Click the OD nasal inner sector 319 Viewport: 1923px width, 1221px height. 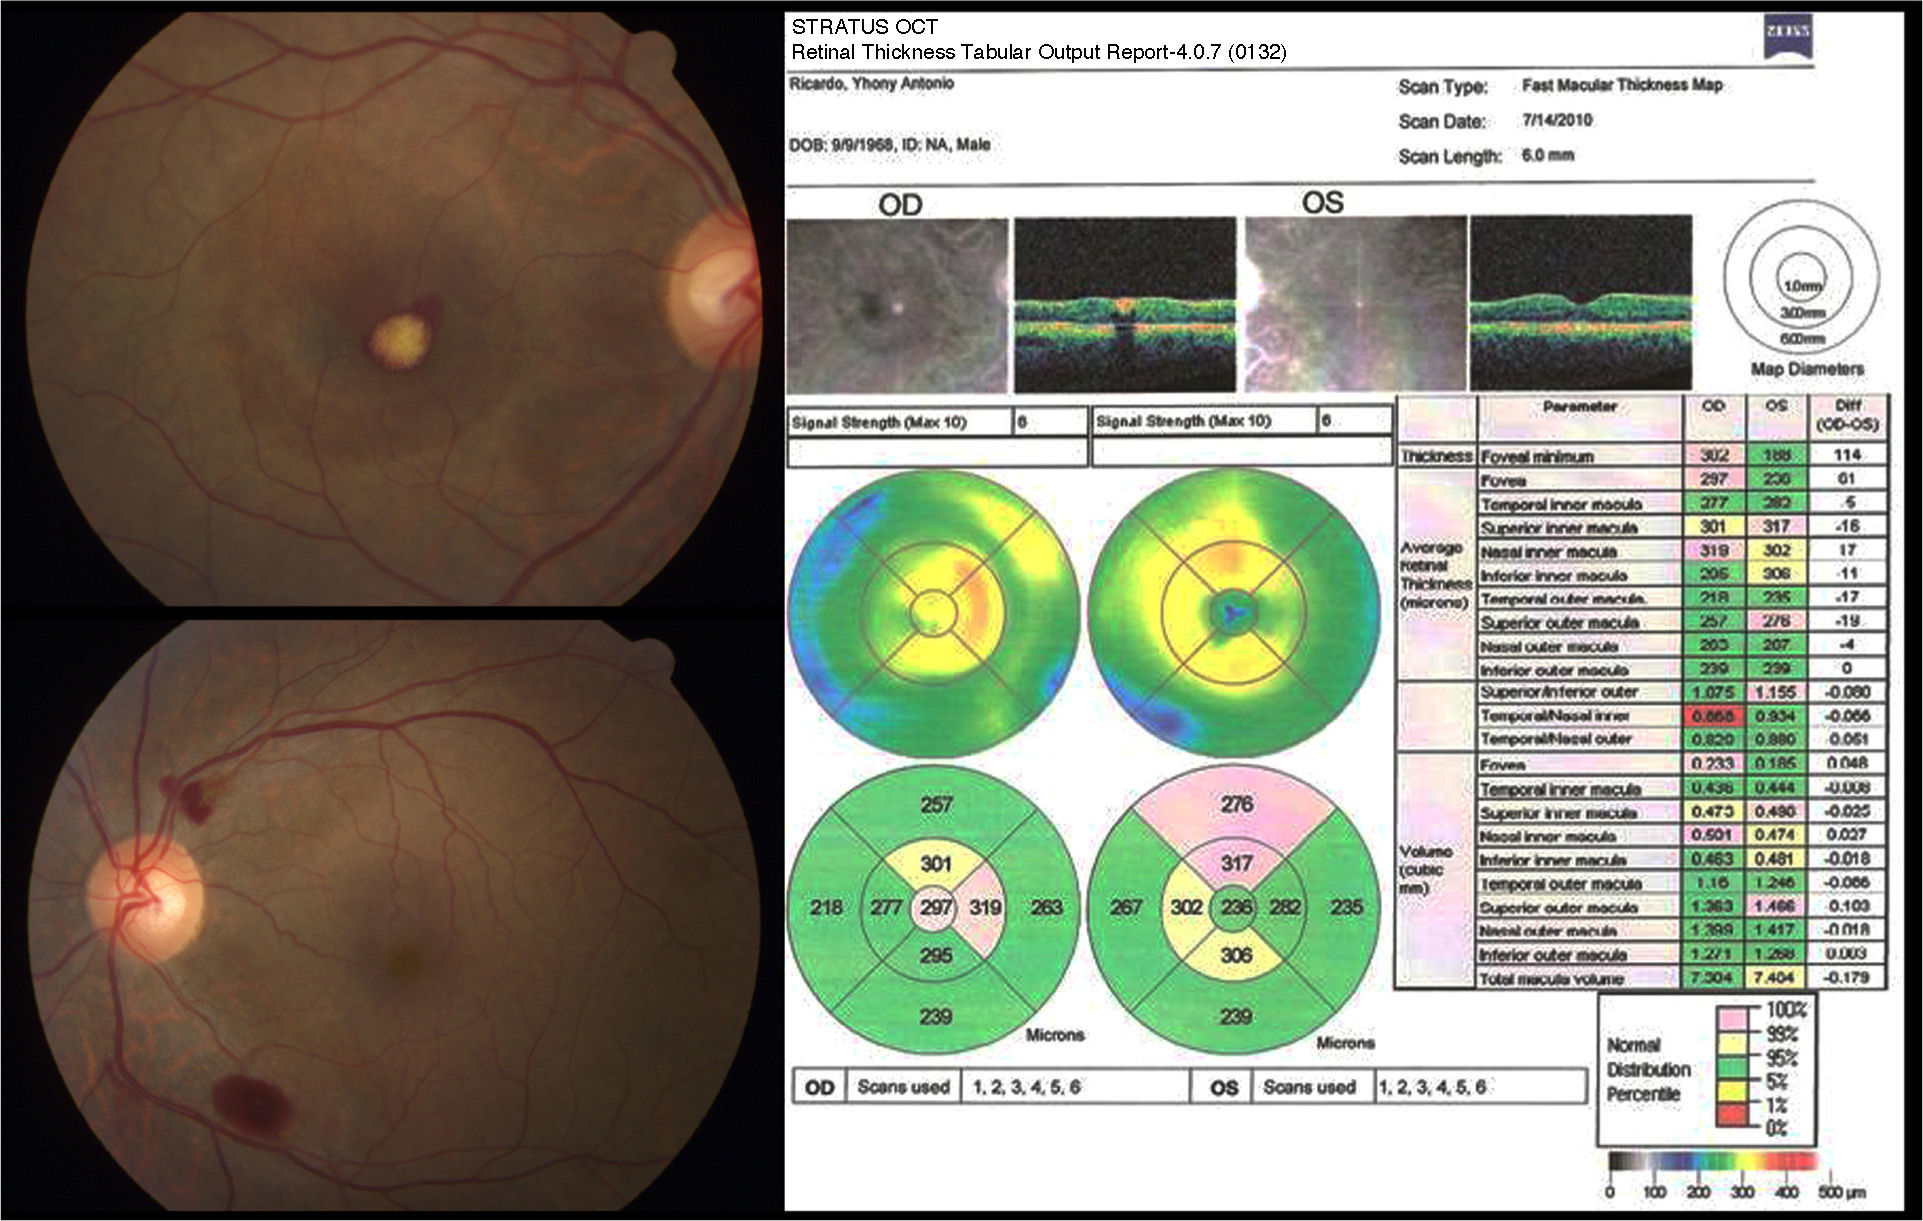pos(986,908)
